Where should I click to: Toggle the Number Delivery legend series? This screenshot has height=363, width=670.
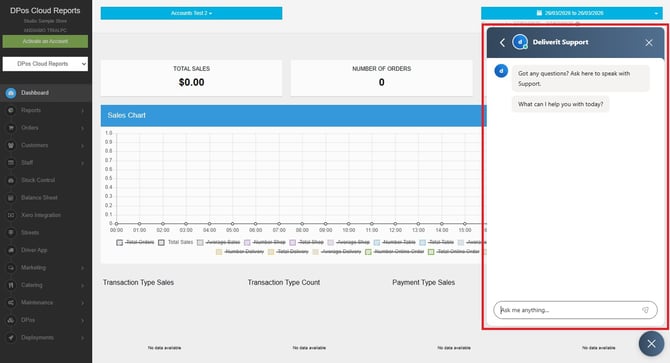[x=240, y=252]
